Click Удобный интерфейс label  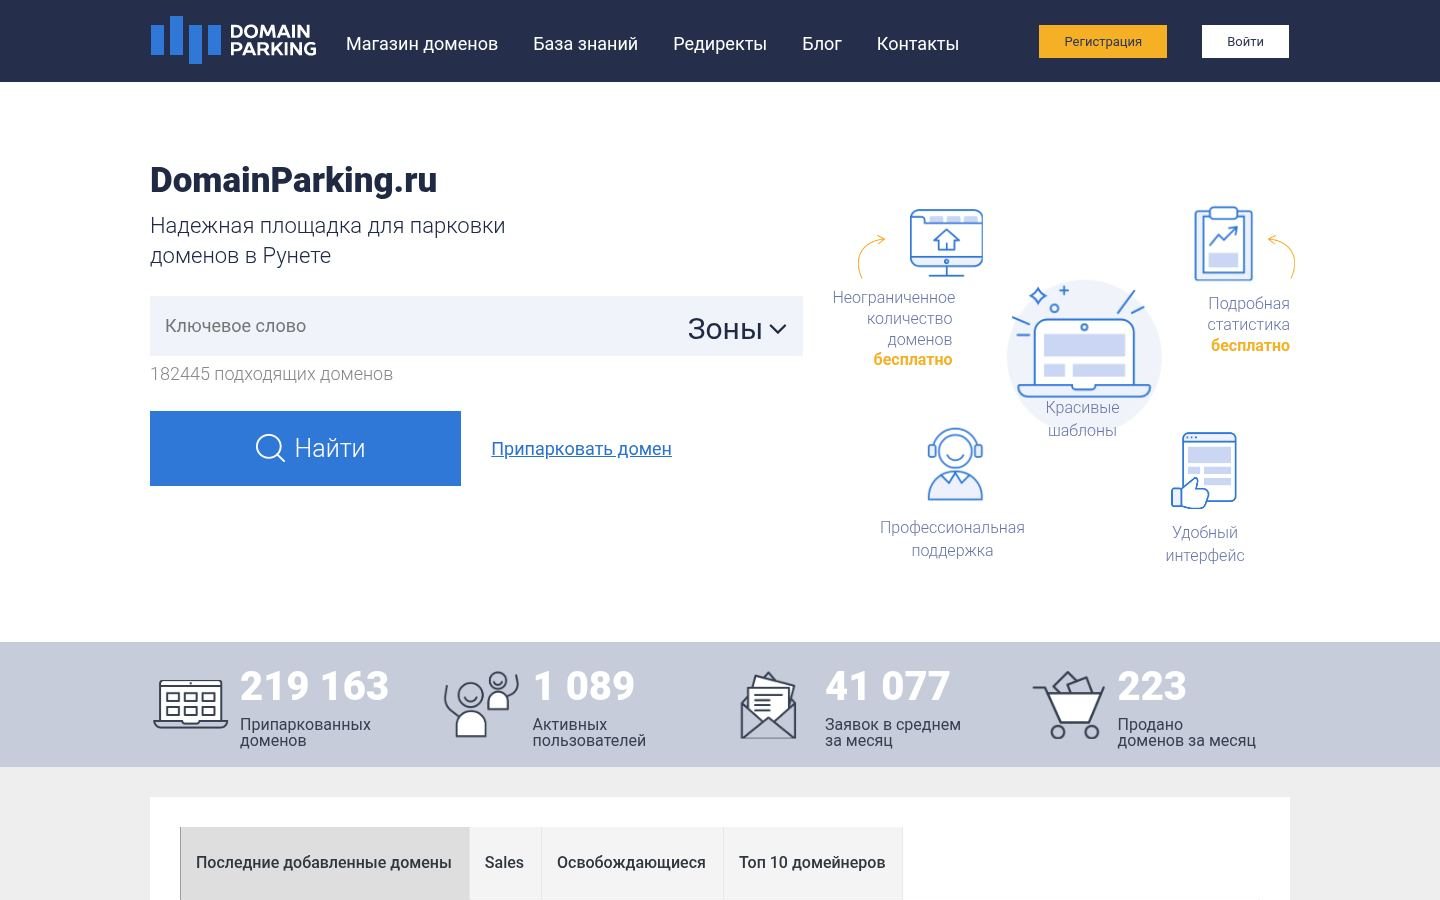point(1205,544)
